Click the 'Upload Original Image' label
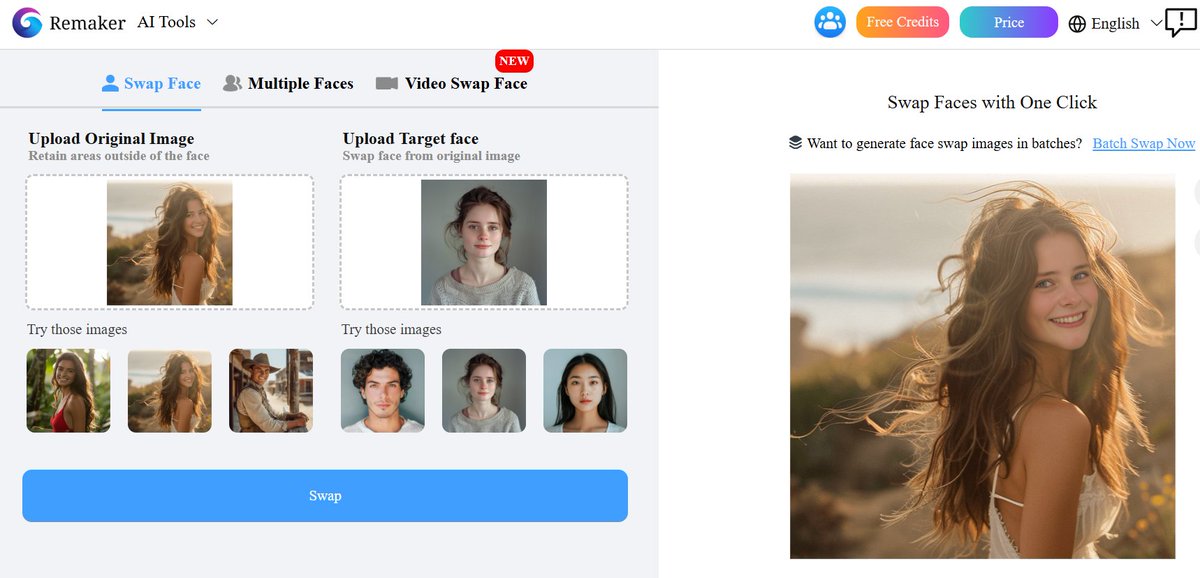This screenshot has width=1200, height=578. tap(111, 138)
